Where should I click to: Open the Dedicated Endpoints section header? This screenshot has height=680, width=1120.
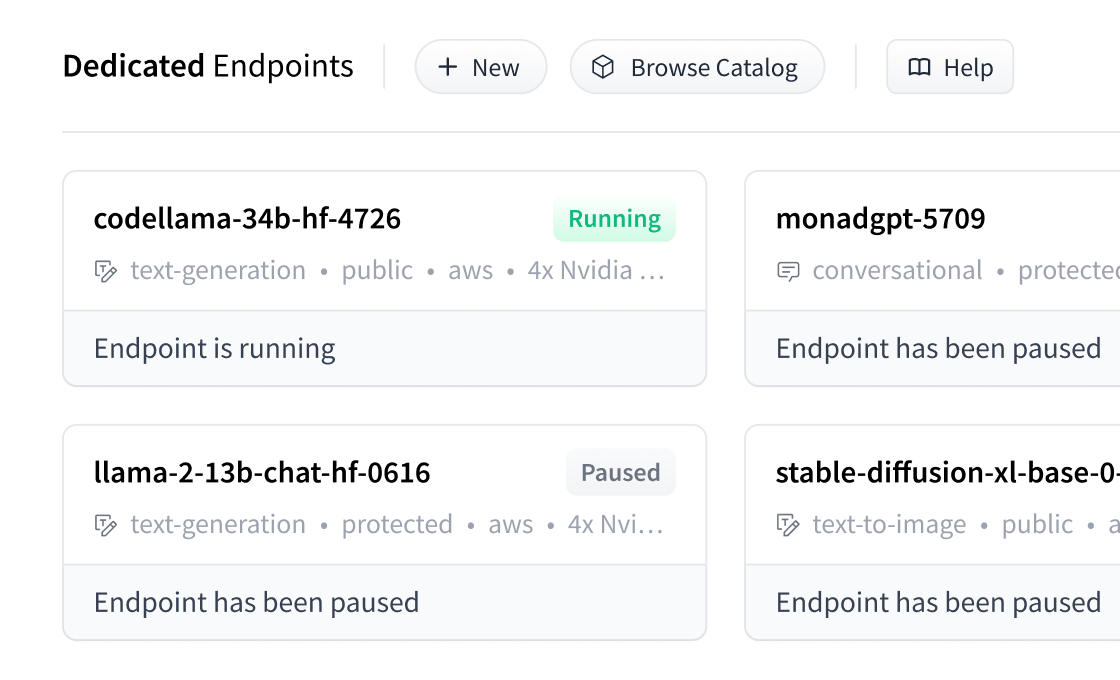point(207,66)
